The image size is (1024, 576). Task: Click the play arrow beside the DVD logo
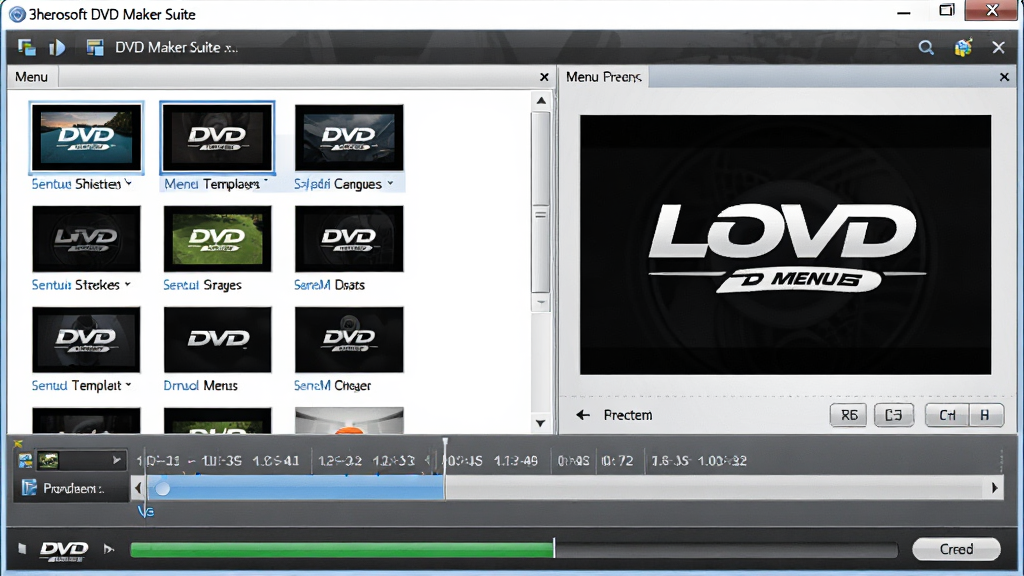coord(109,549)
